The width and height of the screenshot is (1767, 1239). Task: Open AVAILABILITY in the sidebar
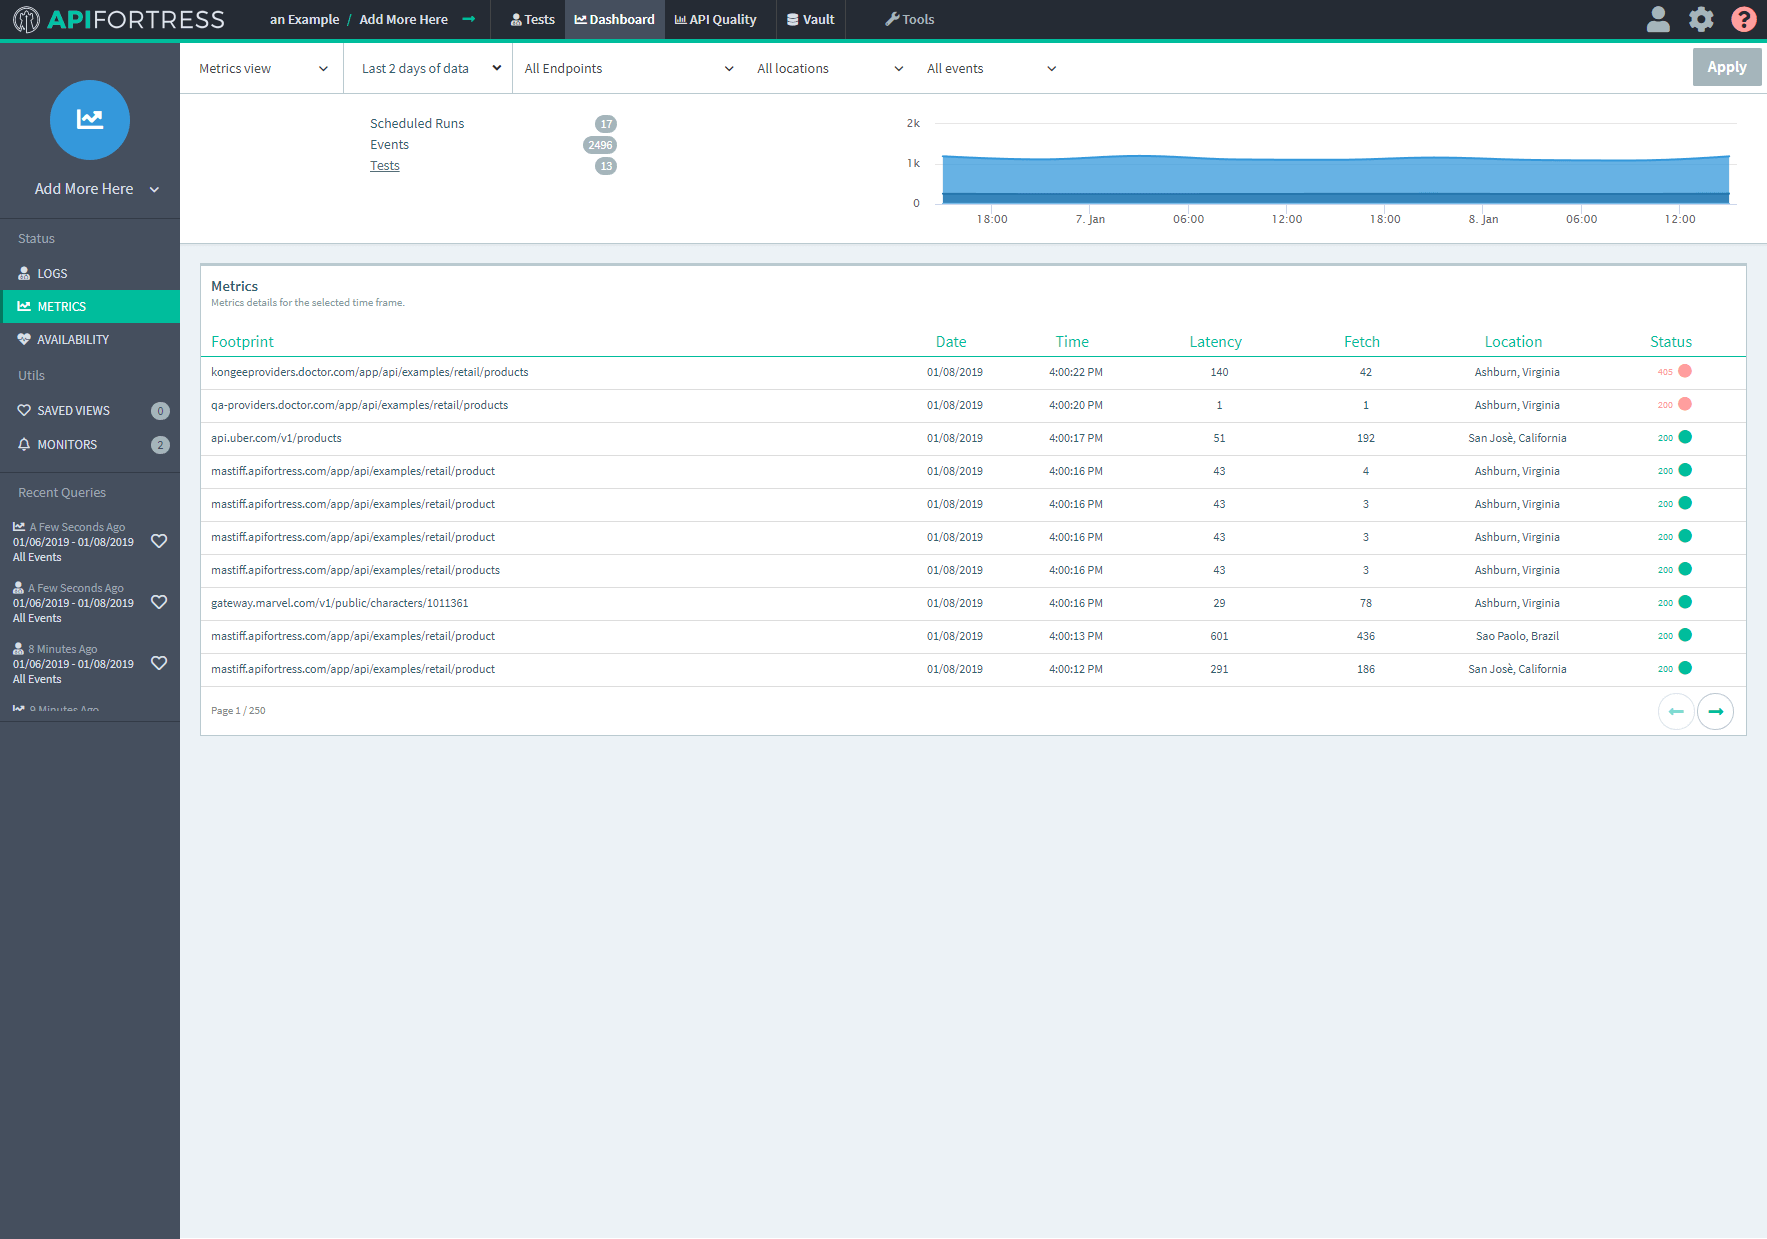click(x=72, y=339)
